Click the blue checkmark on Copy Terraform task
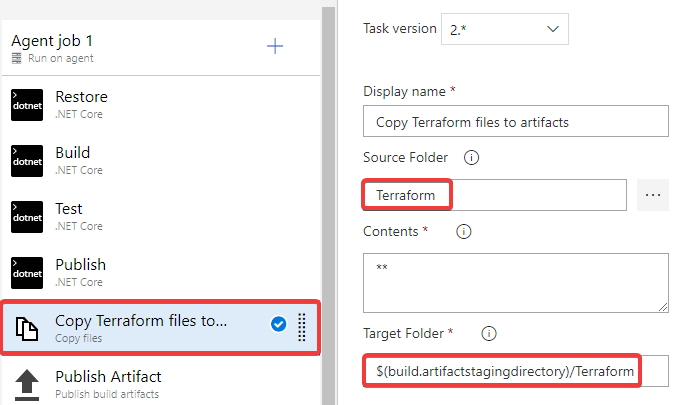The height and width of the screenshot is (405, 680). (x=278, y=324)
